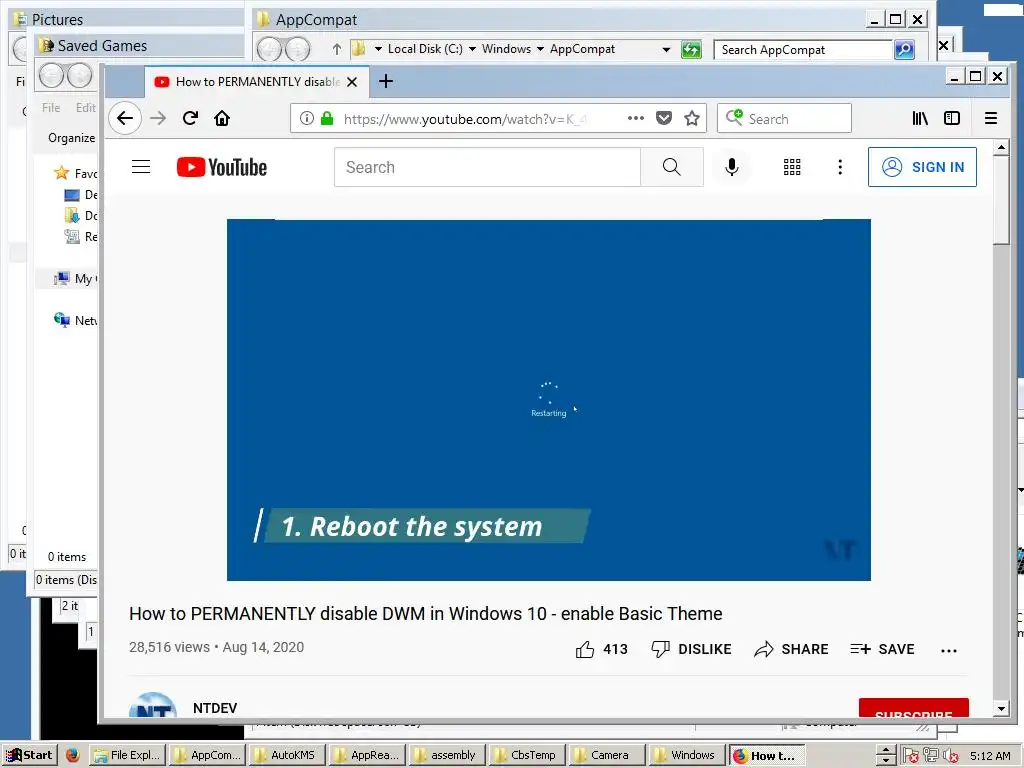The width and height of the screenshot is (1024, 768).
Task: Open NTDEV channel avatar
Action: [153, 705]
